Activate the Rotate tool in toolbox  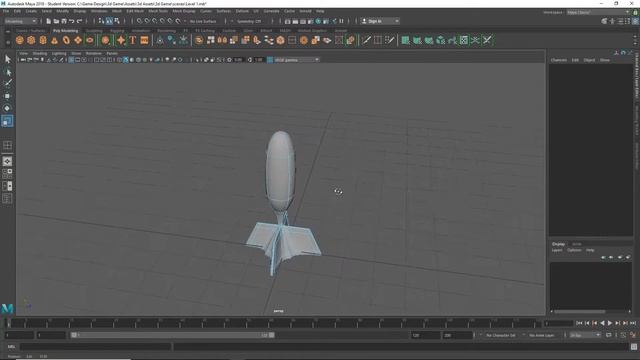[x=7, y=108]
